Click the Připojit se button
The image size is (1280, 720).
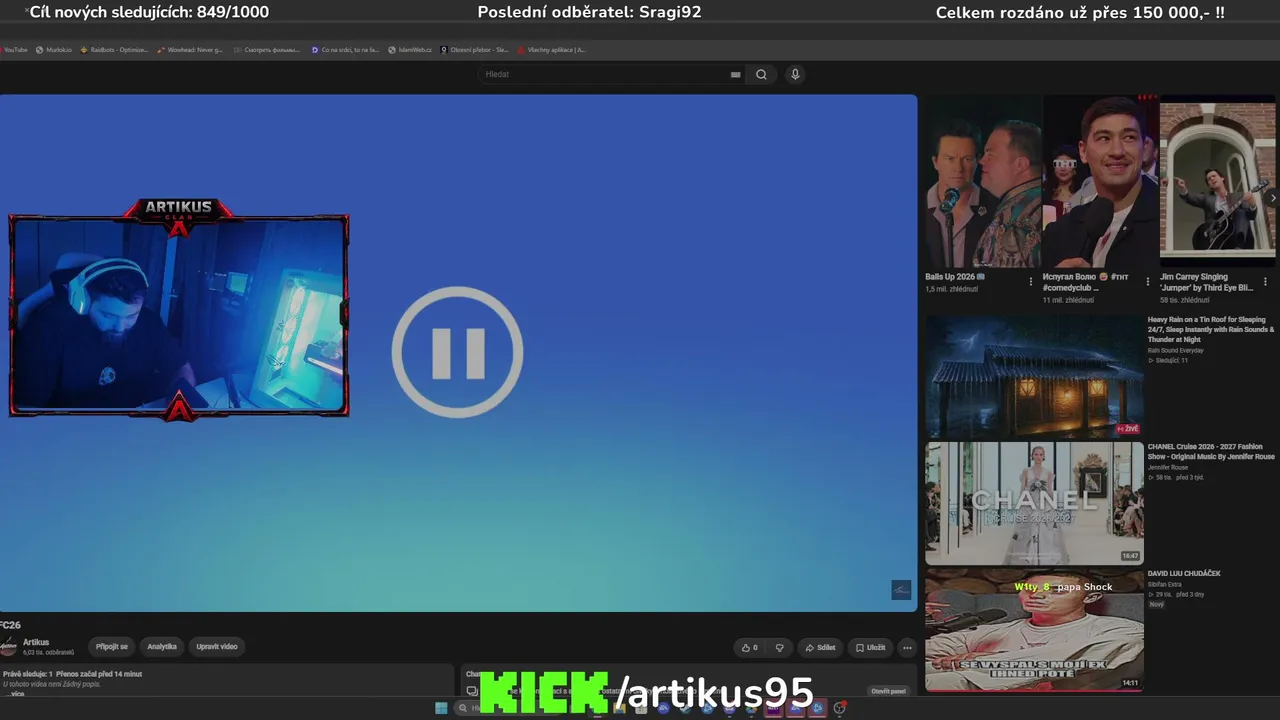[112, 647]
